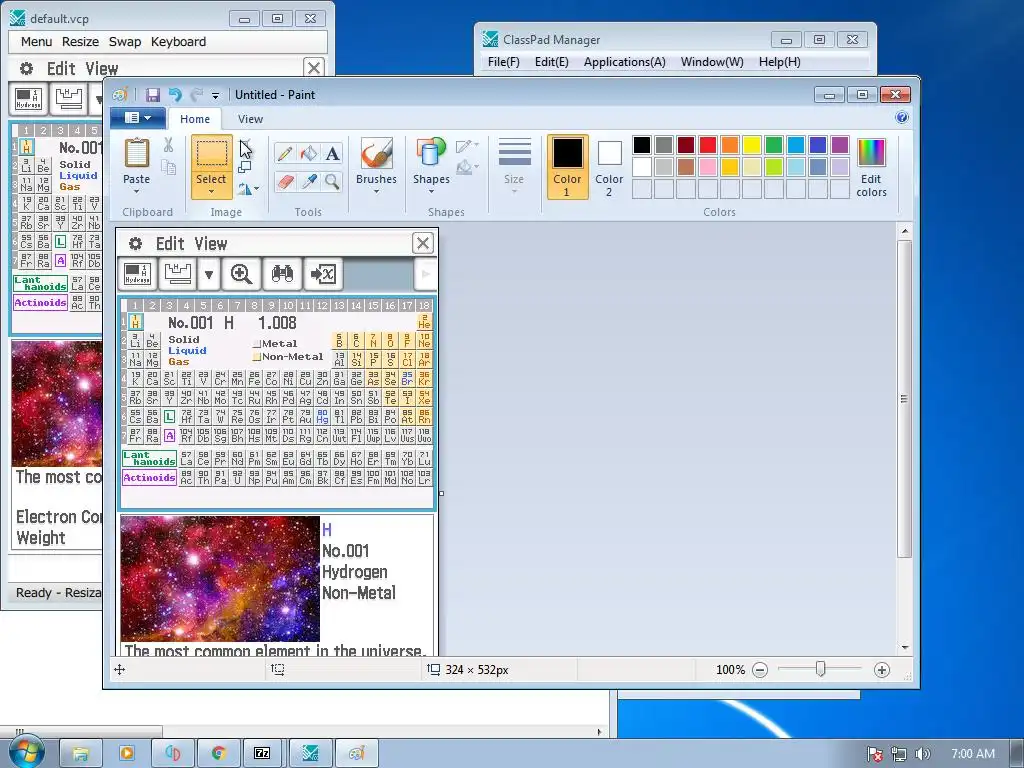The height and width of the screenshot is (768, 1024).
Task: Expand the Brushes dropdown arrow
Action: [376, 191]
